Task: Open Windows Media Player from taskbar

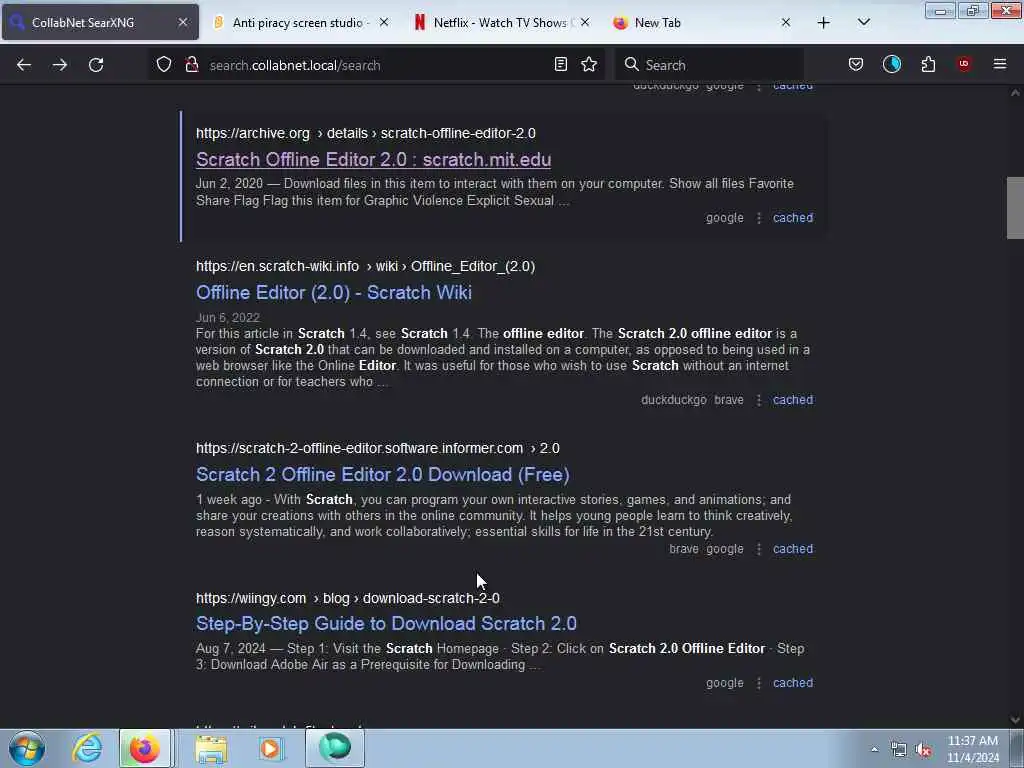Action: [270, 748]
